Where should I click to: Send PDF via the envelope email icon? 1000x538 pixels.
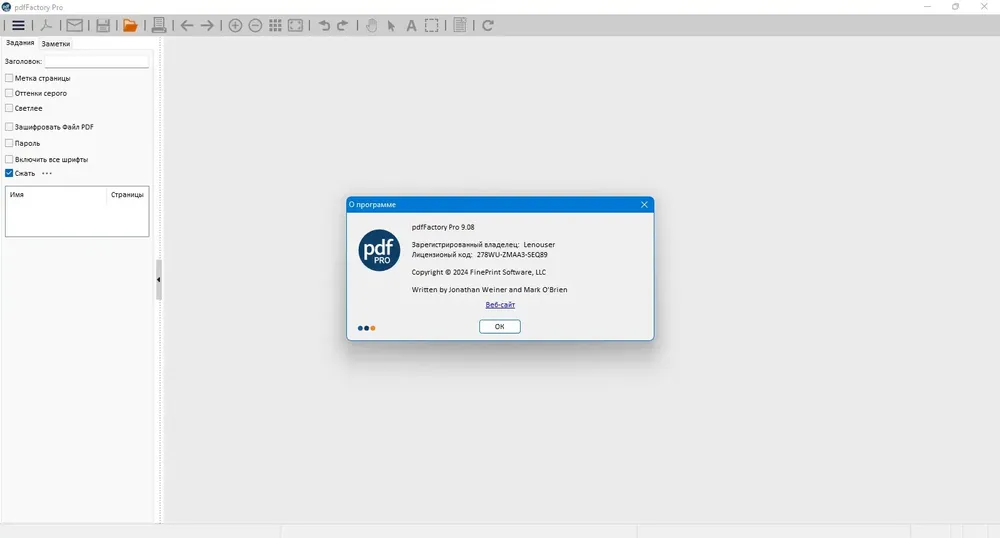pyautogui.click(x=75, y=25)
